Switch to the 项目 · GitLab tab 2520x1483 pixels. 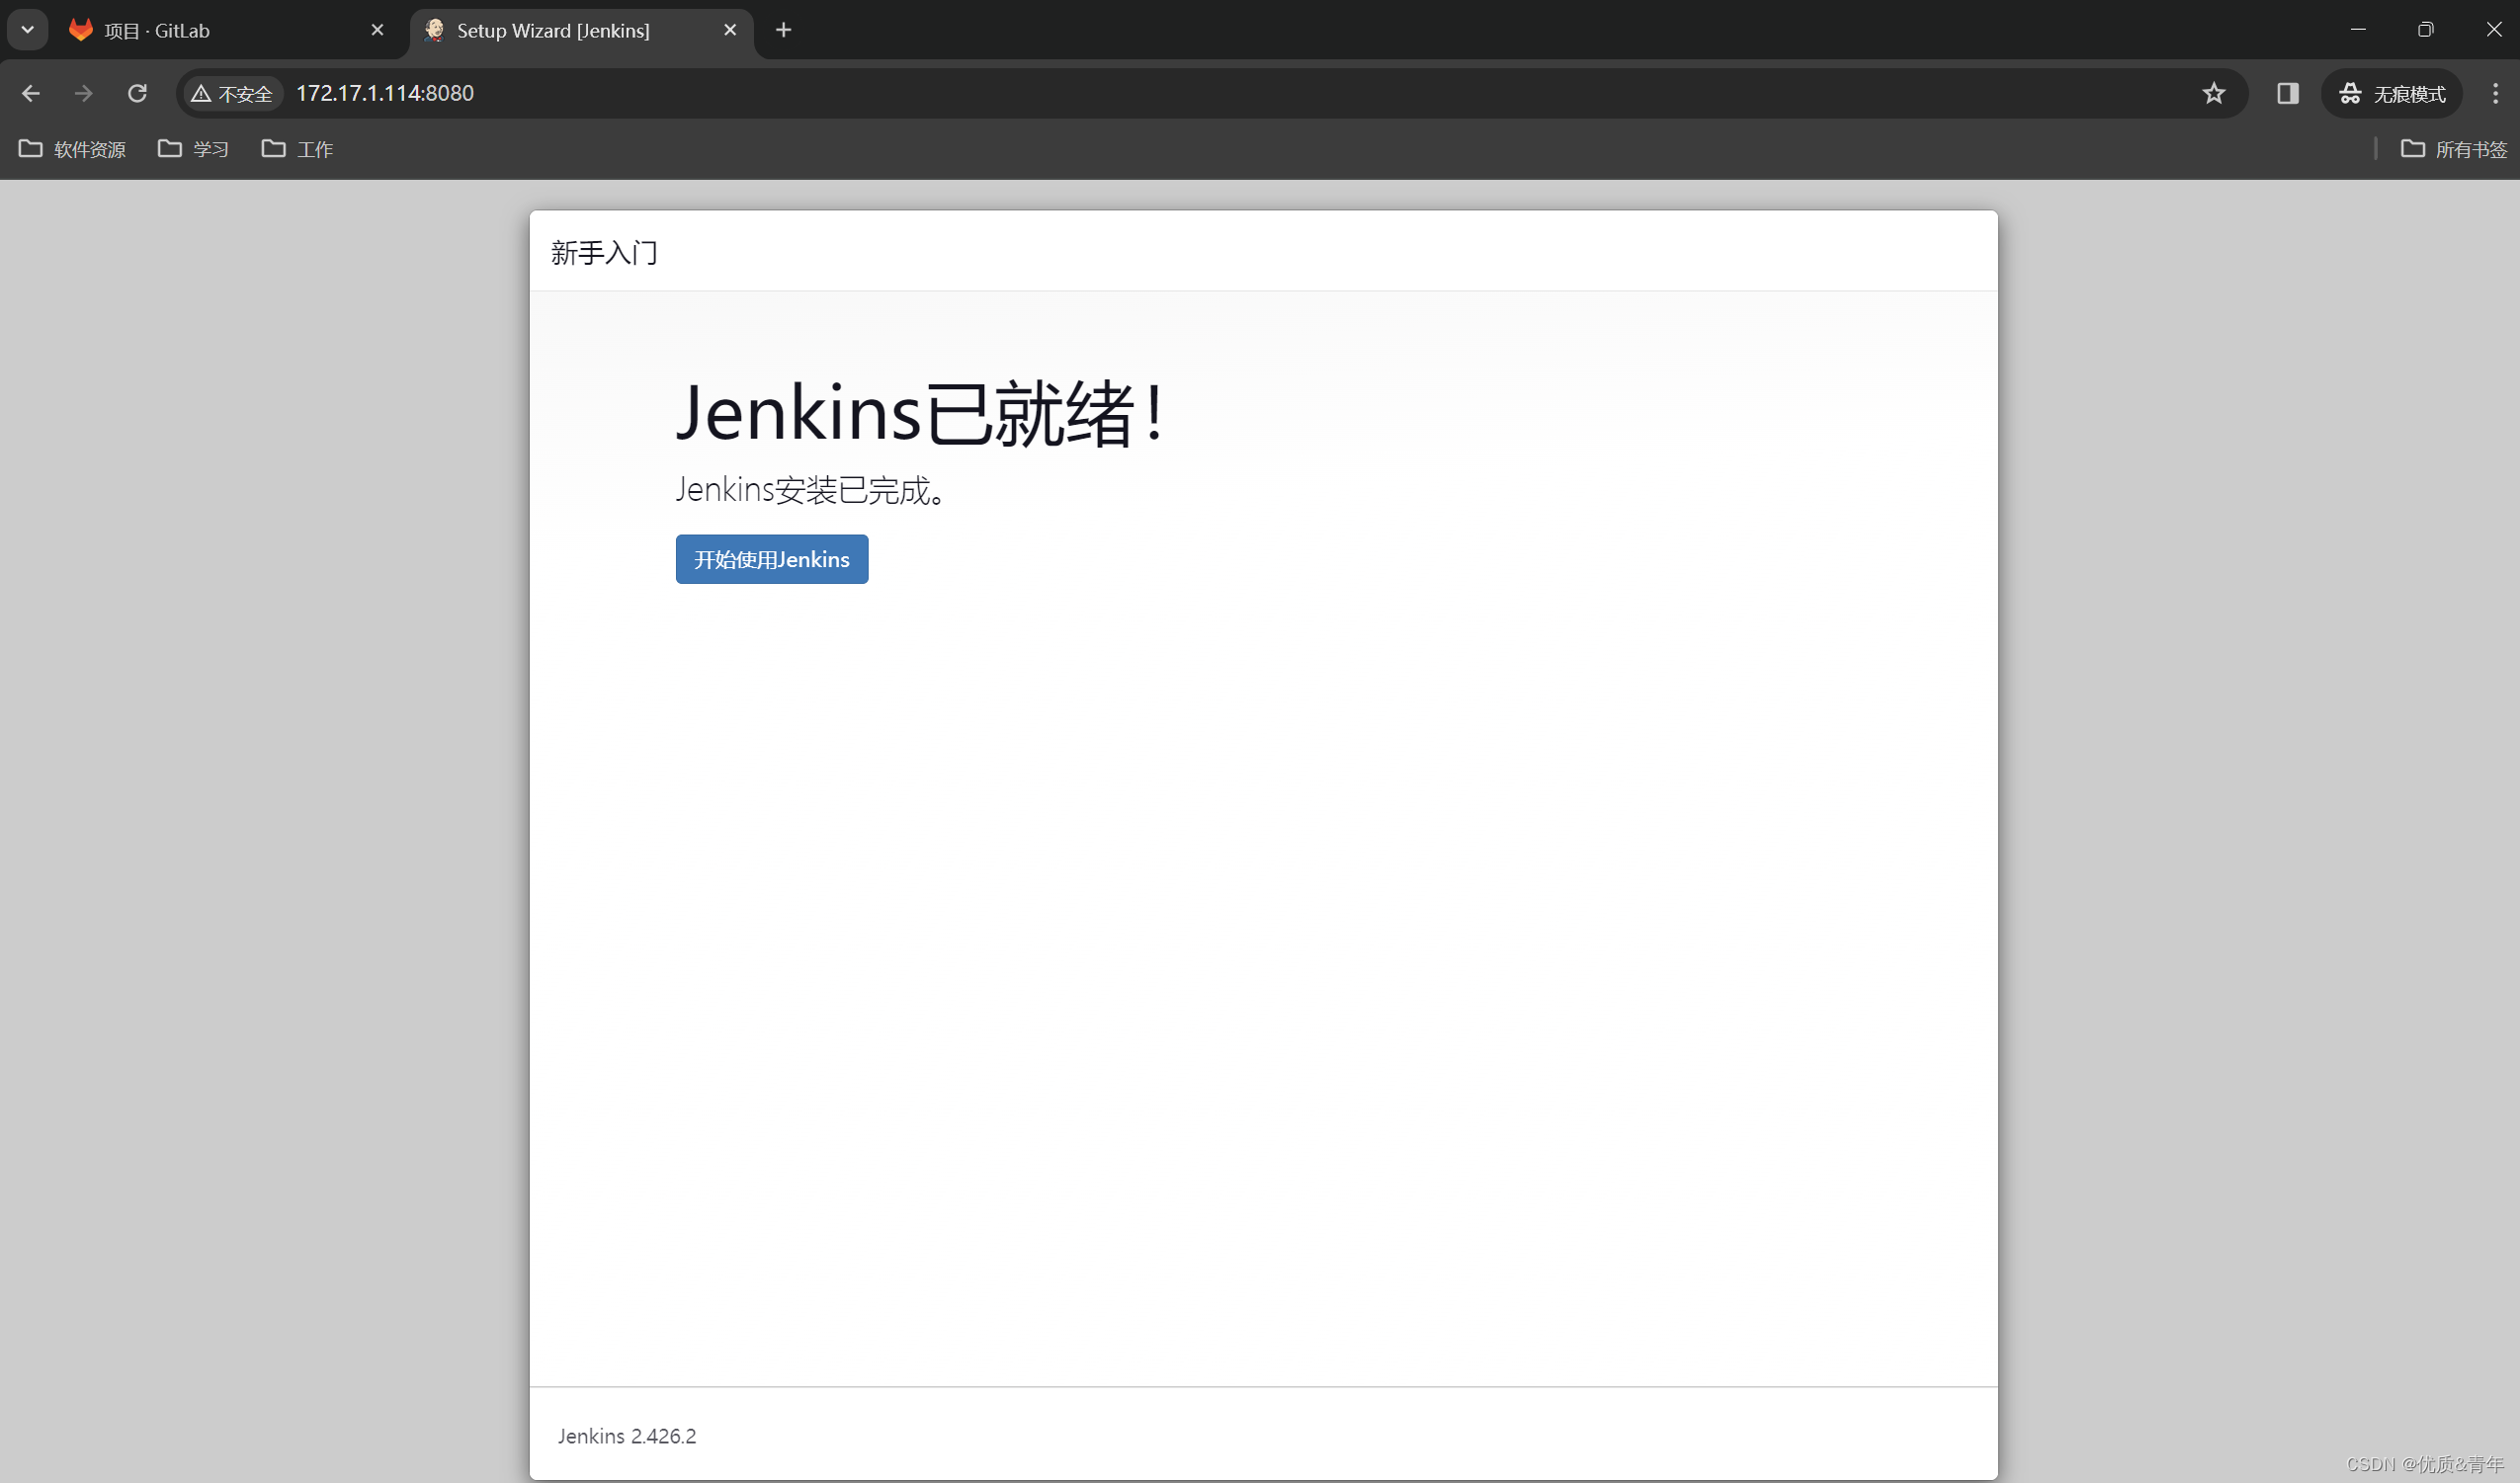pyautogui.click(x=228, y=30)
